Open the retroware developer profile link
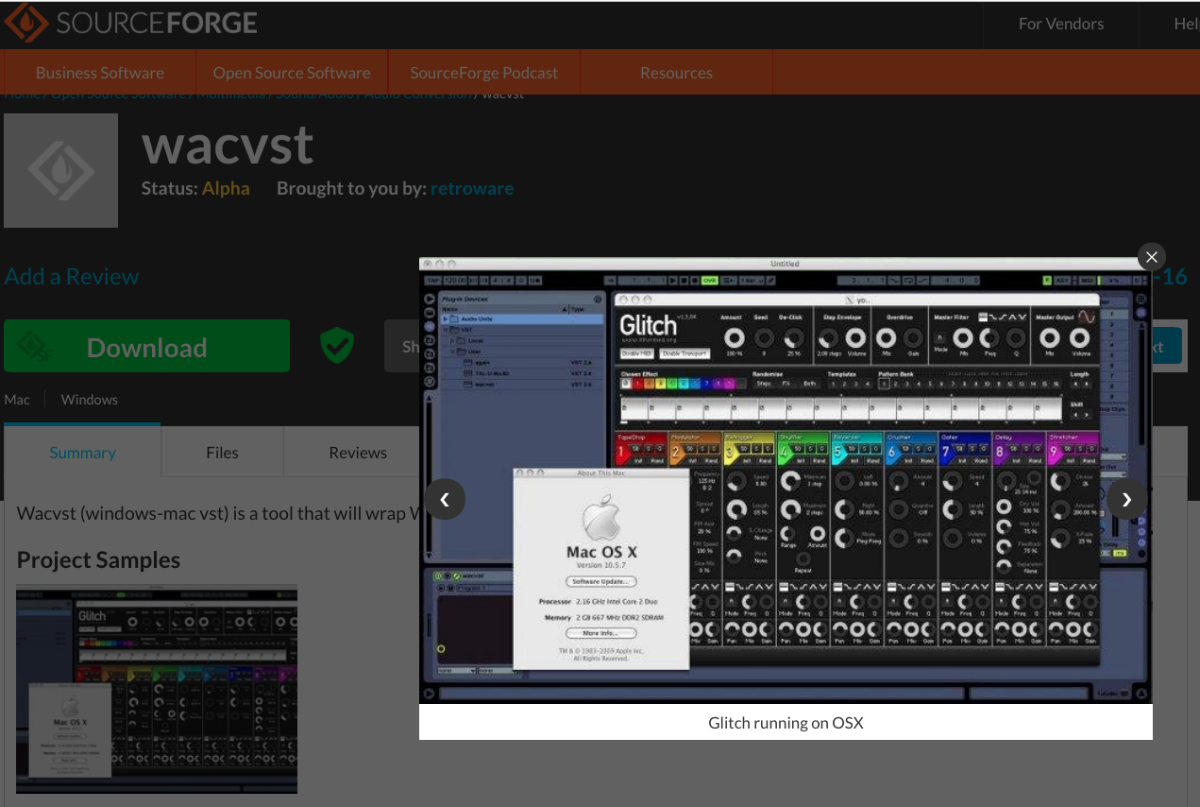 [x=472, y=188]
